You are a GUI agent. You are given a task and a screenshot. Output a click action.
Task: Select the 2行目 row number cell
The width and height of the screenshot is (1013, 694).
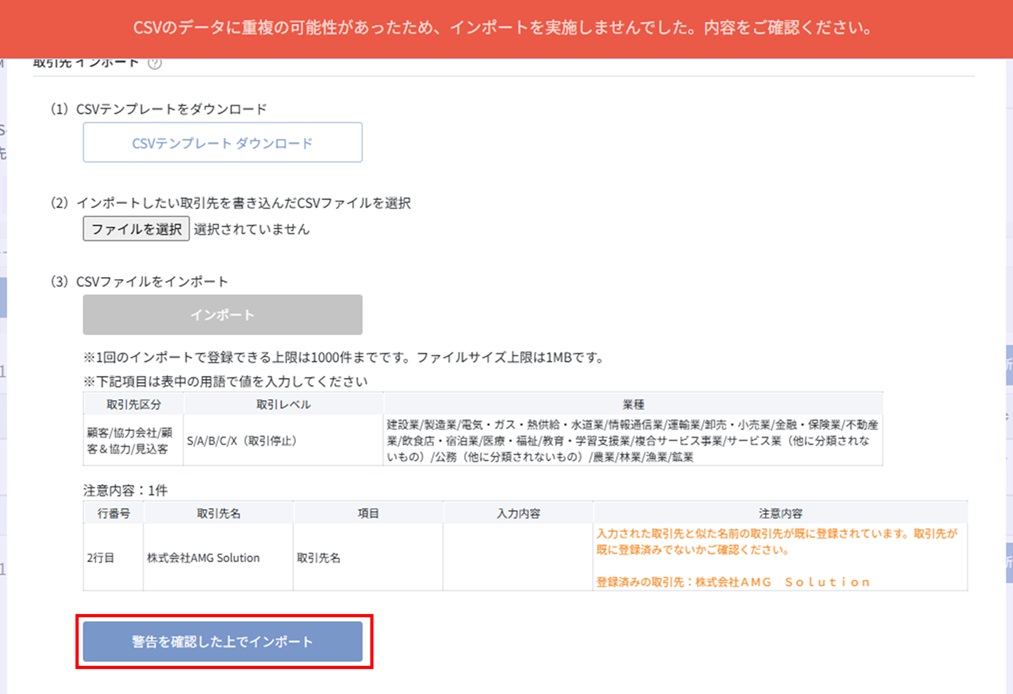tap(113, 557)
